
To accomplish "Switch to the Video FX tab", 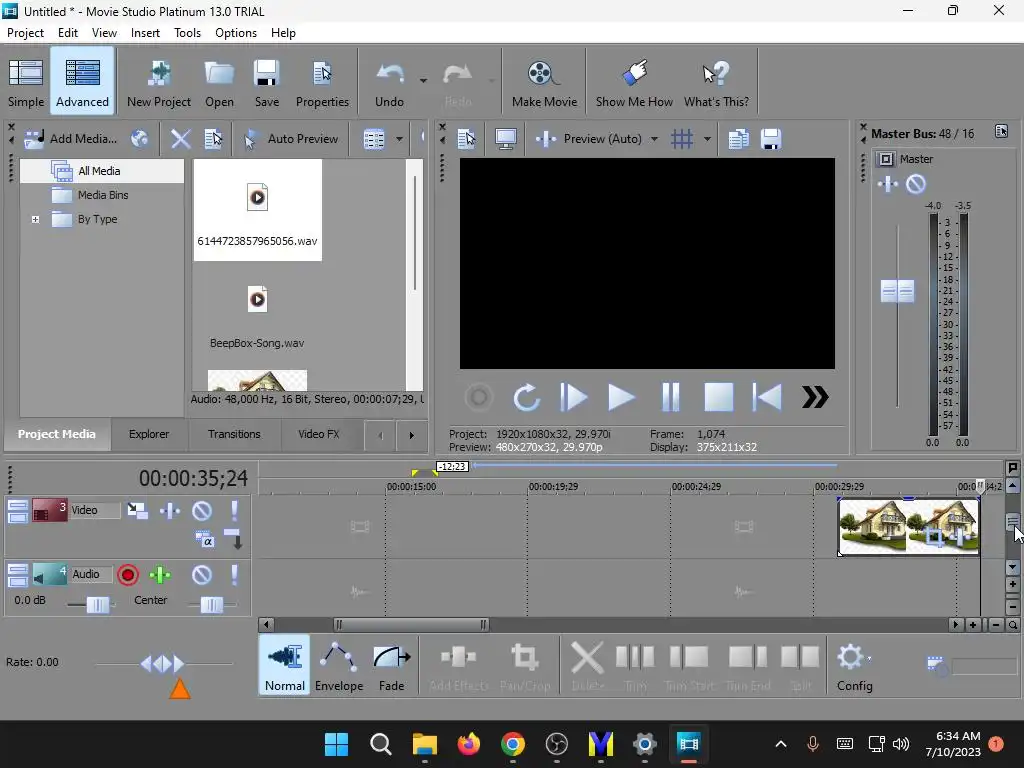I will [319, 434].
